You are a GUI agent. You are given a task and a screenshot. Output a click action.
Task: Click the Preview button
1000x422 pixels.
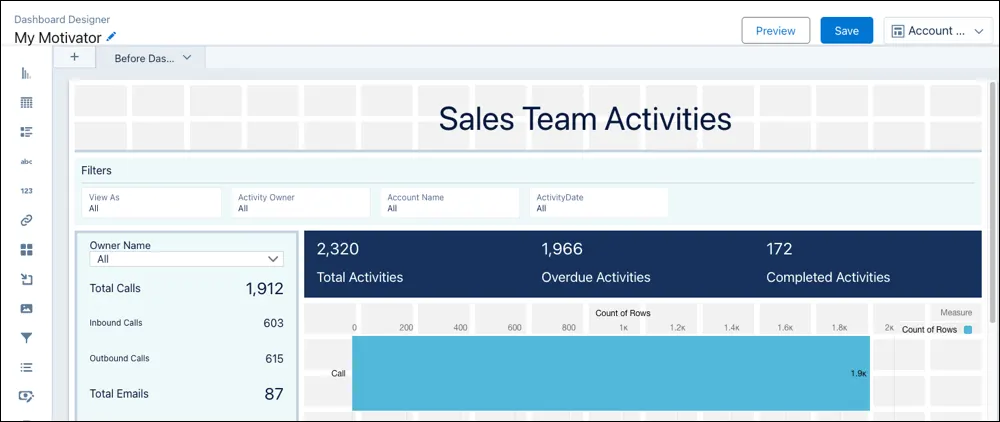pyautogui.click(x=776, y=31)
